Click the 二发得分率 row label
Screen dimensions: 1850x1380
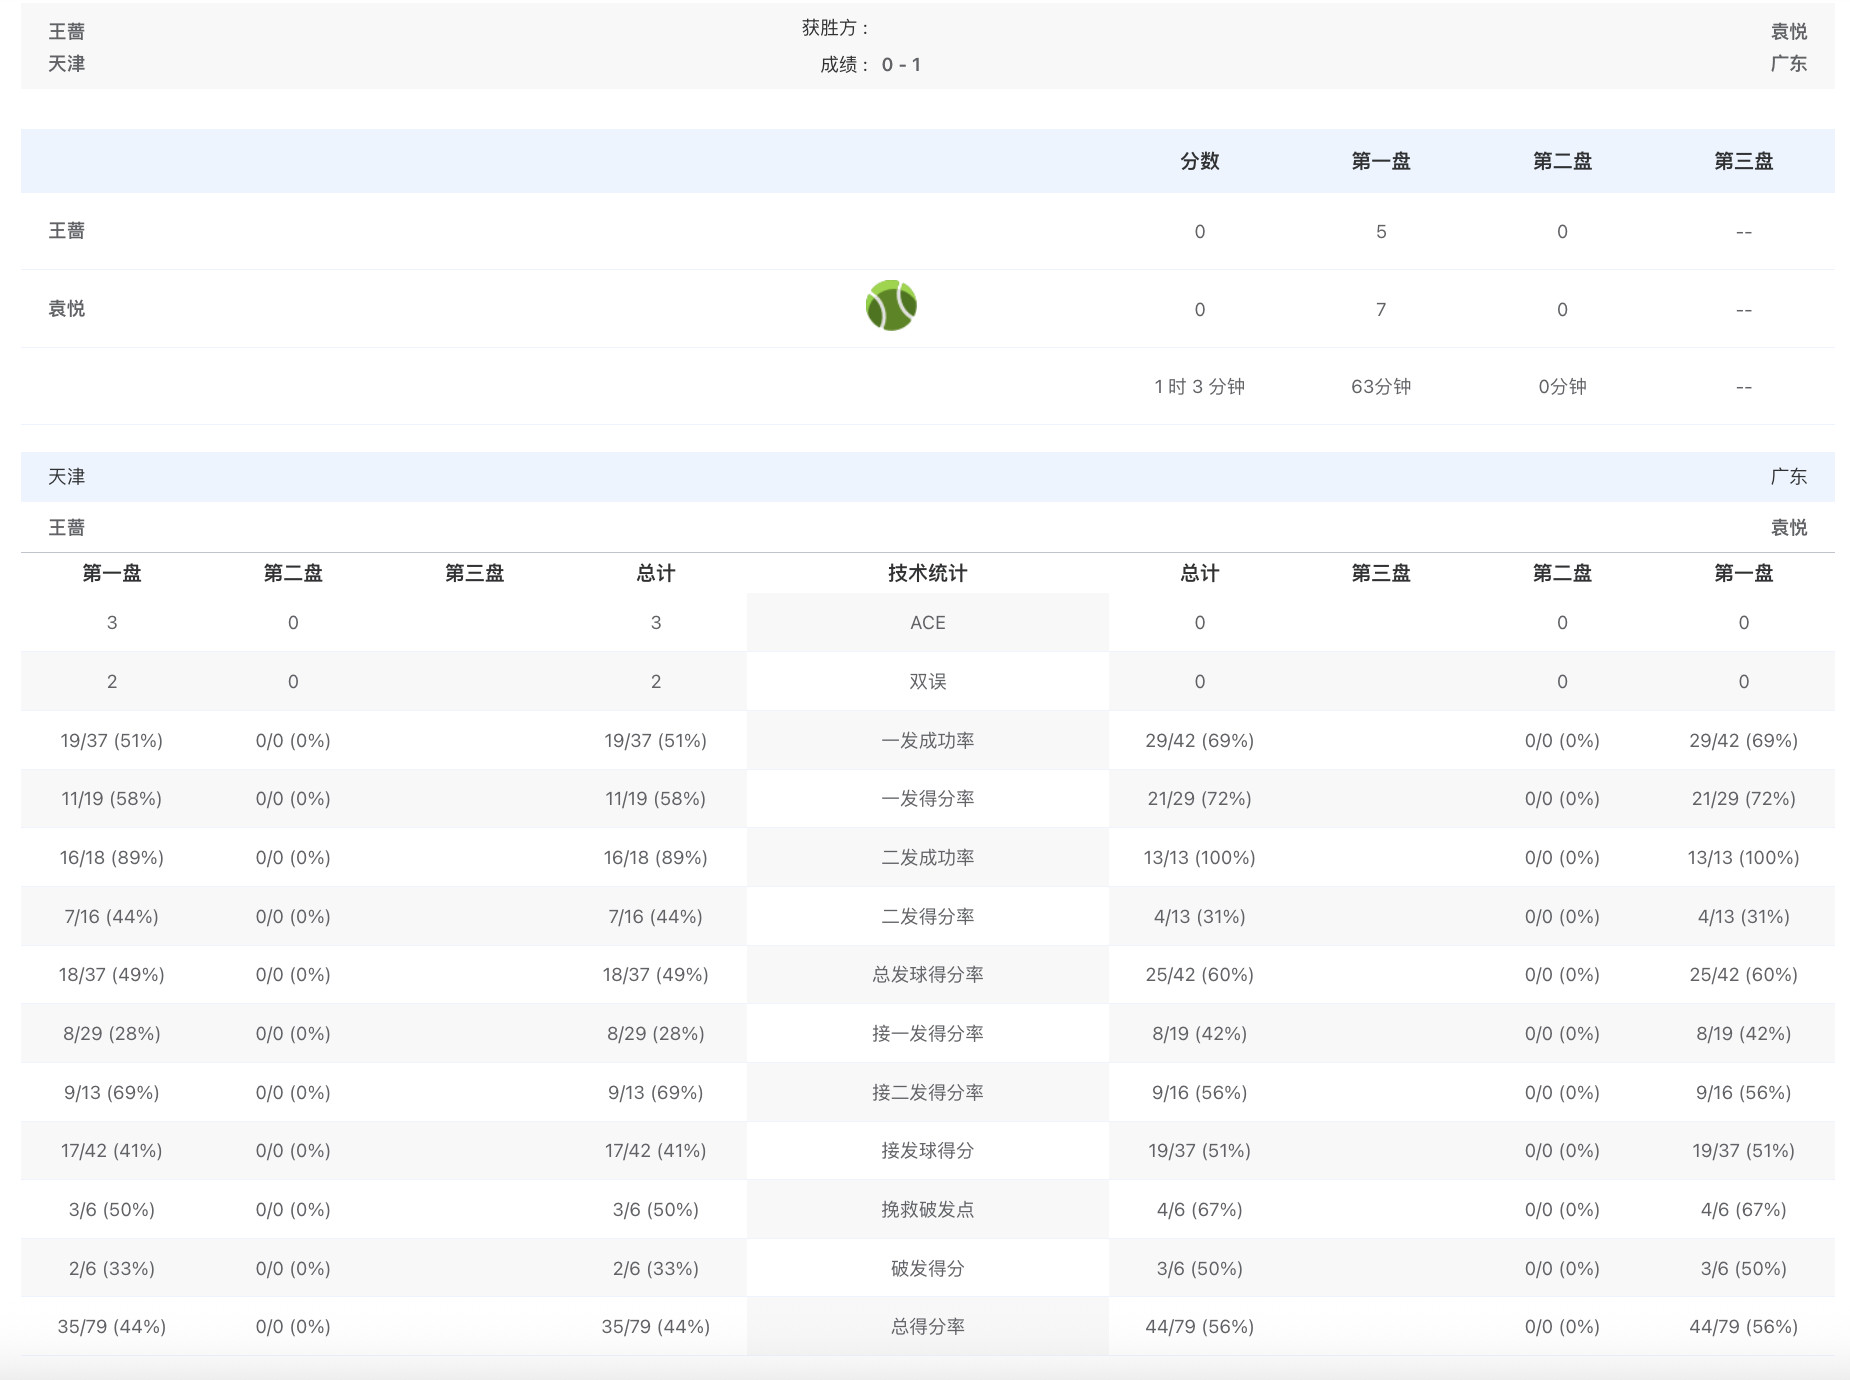point(927,917)
